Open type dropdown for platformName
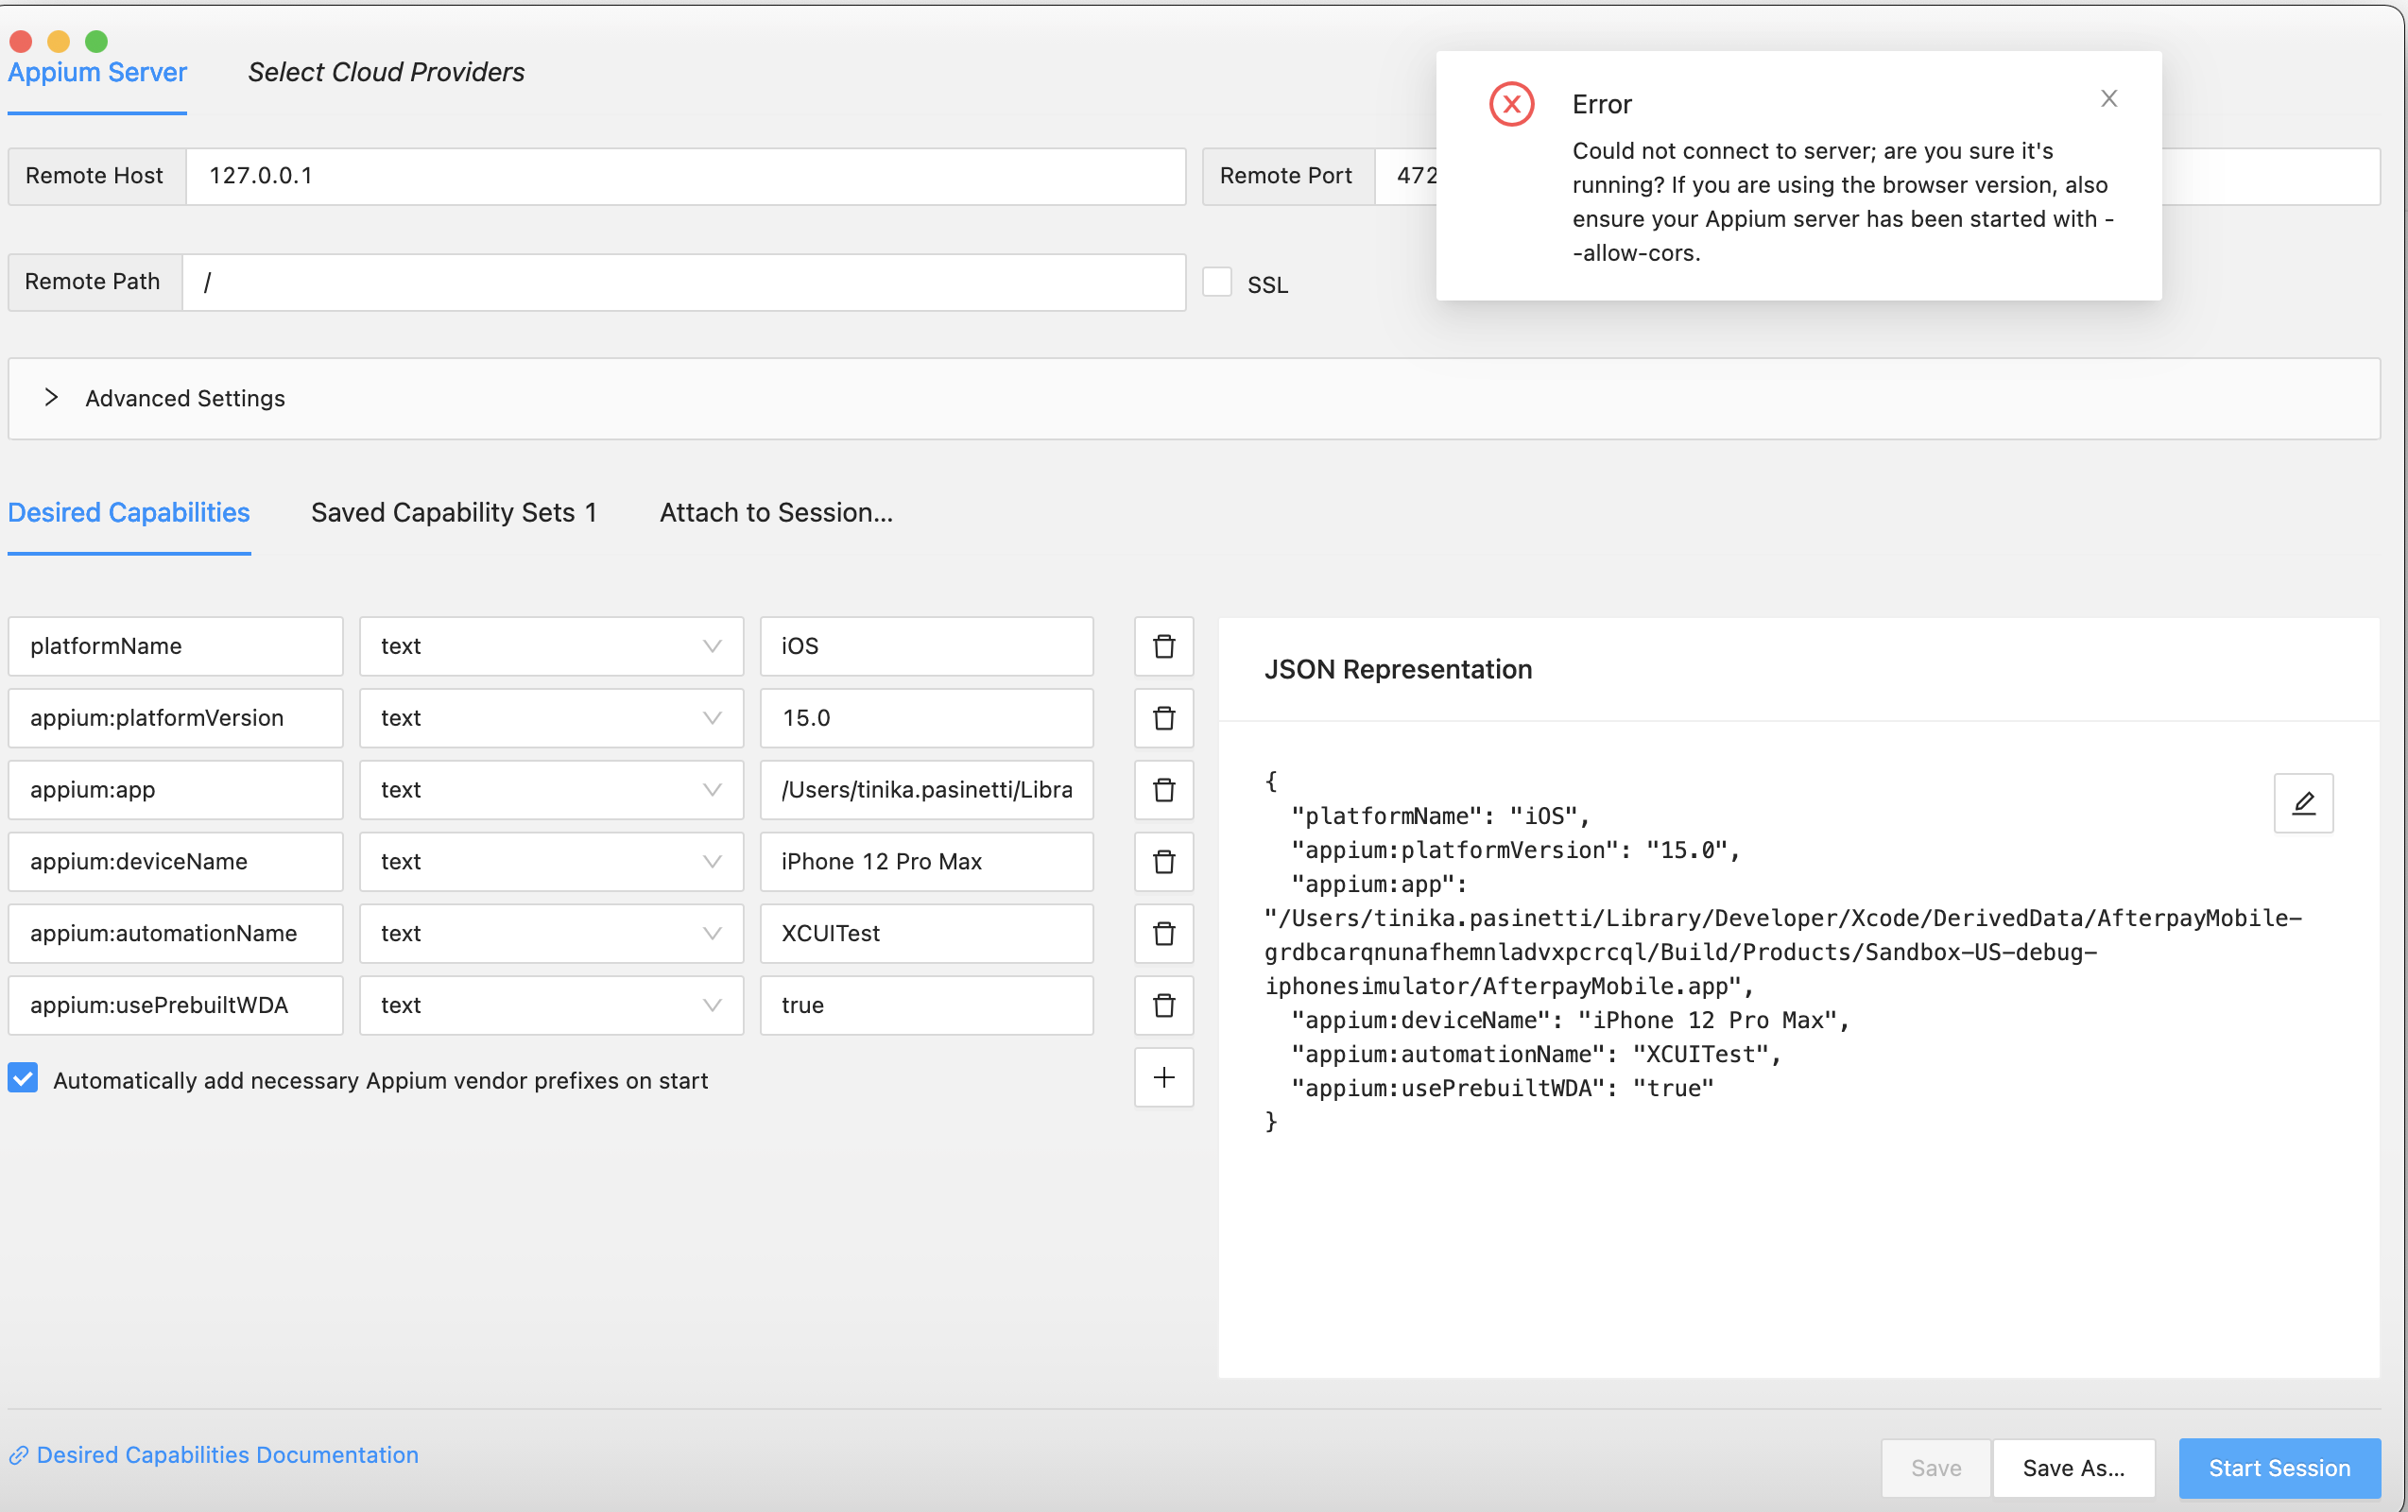Viewport: 2408px width, 1512px height. click(x=551, y=646)
